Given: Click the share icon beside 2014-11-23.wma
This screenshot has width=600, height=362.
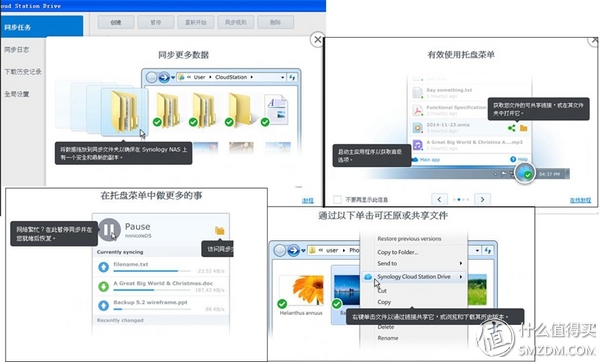Looking at the screenshot, I should 512,128.
